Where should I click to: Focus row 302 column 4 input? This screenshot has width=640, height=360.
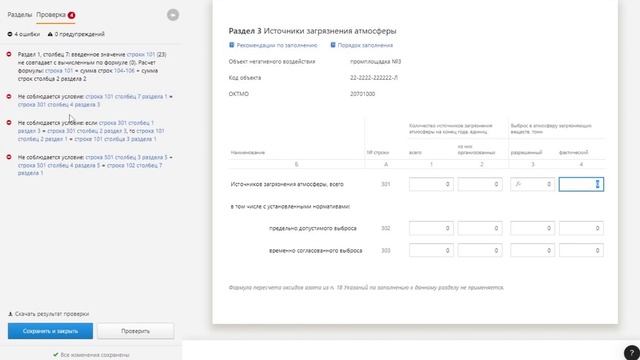581,228
